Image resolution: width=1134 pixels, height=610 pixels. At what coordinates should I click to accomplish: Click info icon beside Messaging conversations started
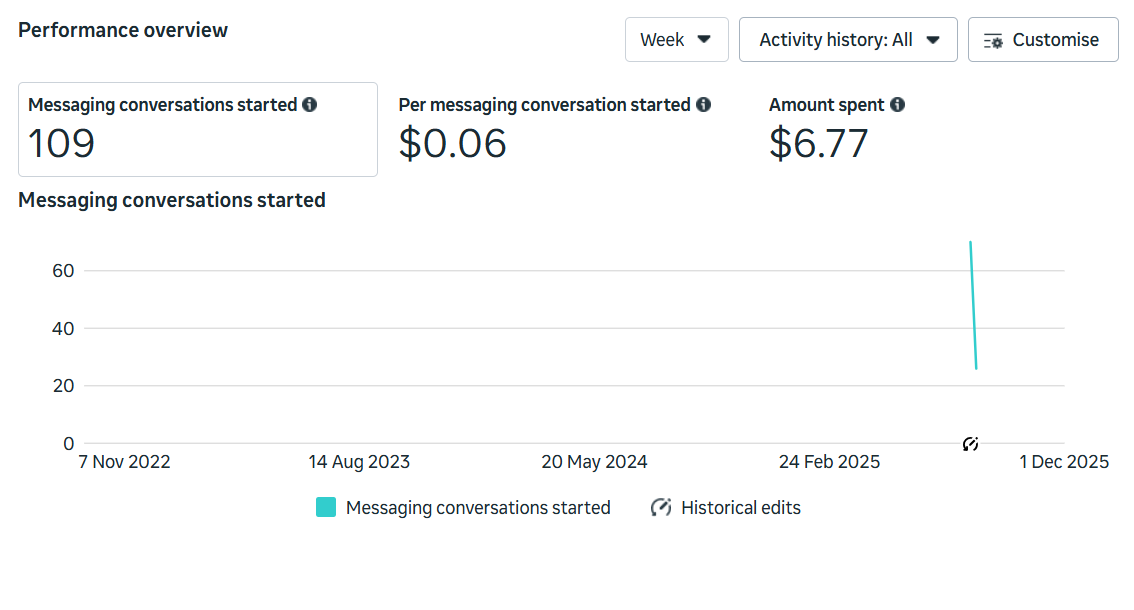[x=310, y=105]
